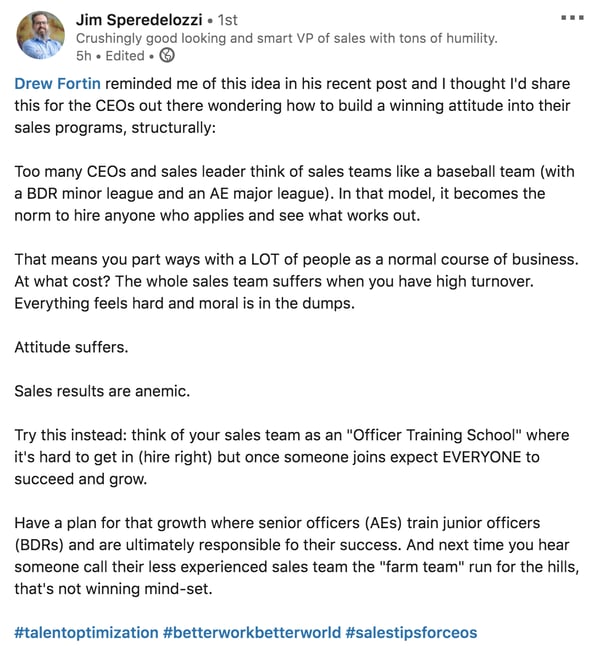Click the globe public visibility icon
This screenshot has height=649, width=600.
168,55
